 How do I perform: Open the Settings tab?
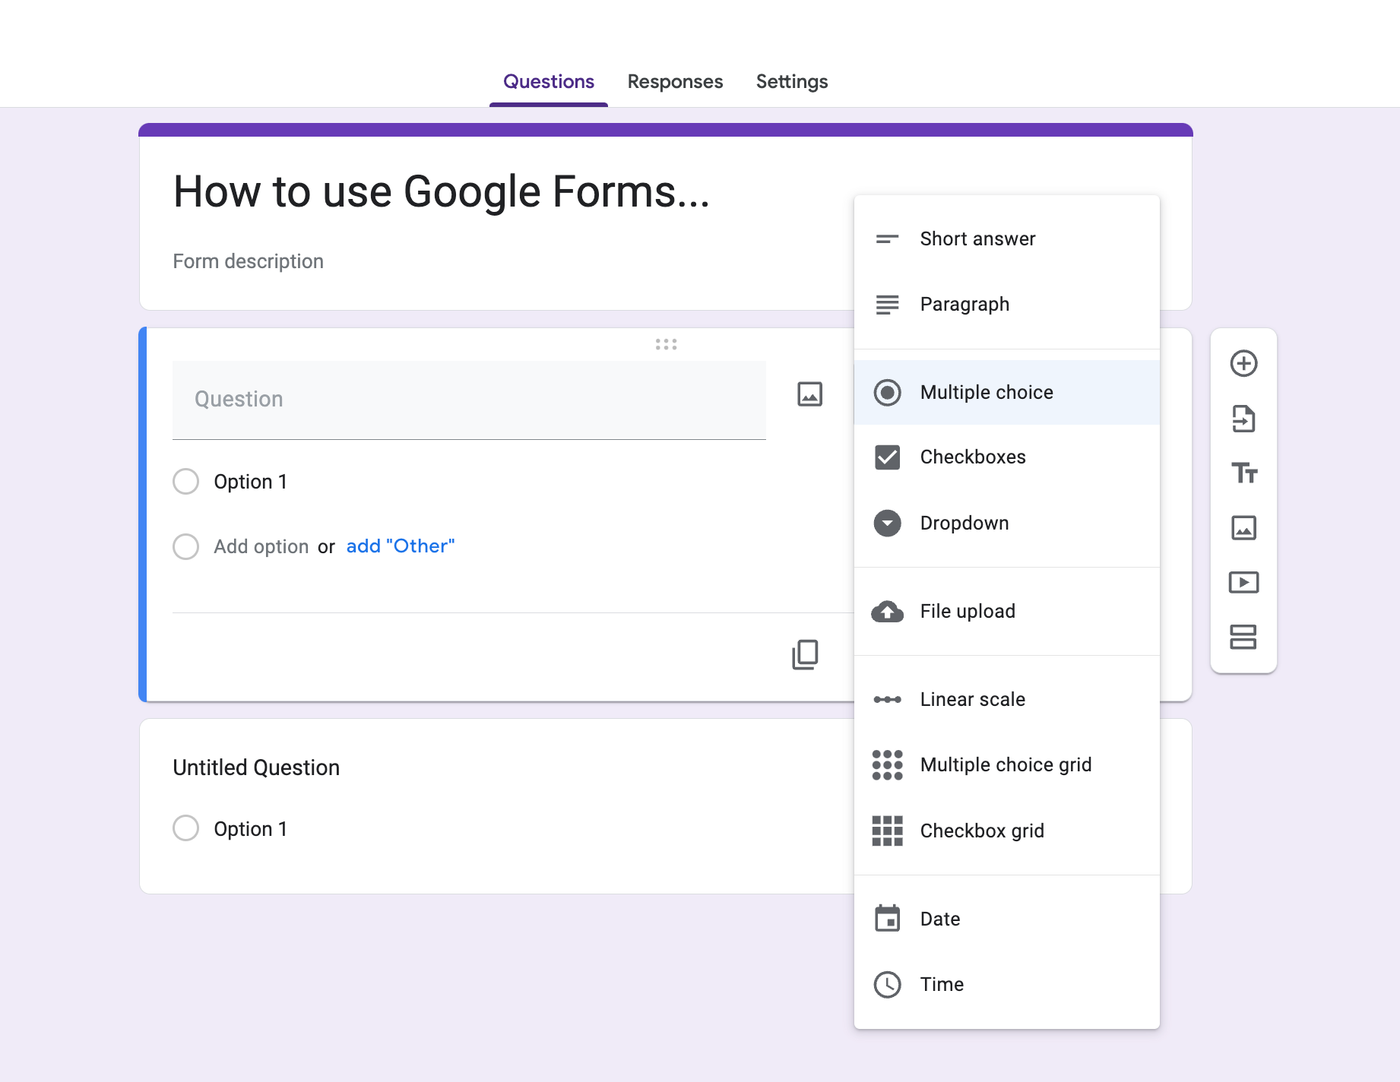[x=791, y=81]
